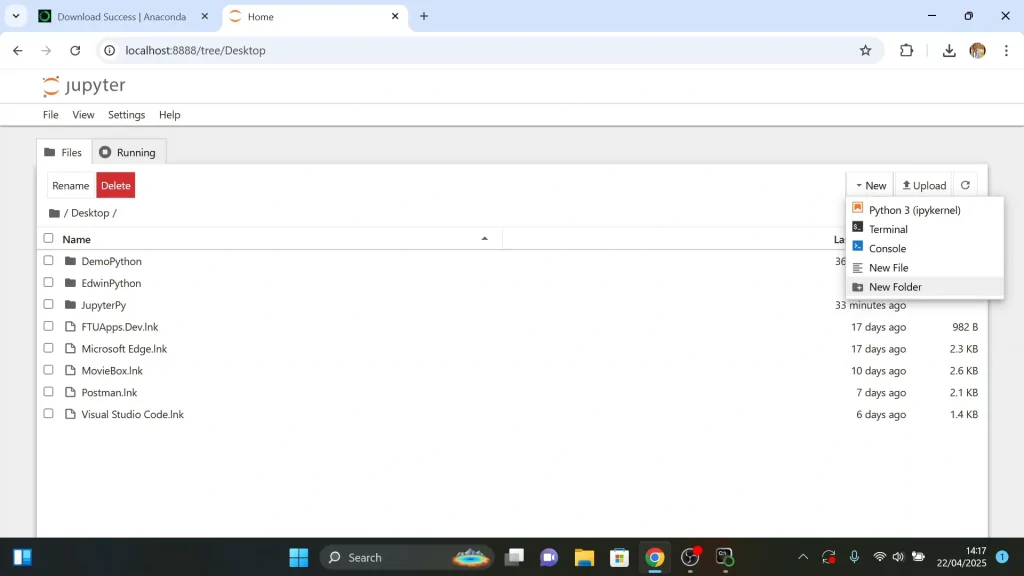Bookmark this page with the star icon
The height and width of the screenshot is (576, 1024).
865,50
